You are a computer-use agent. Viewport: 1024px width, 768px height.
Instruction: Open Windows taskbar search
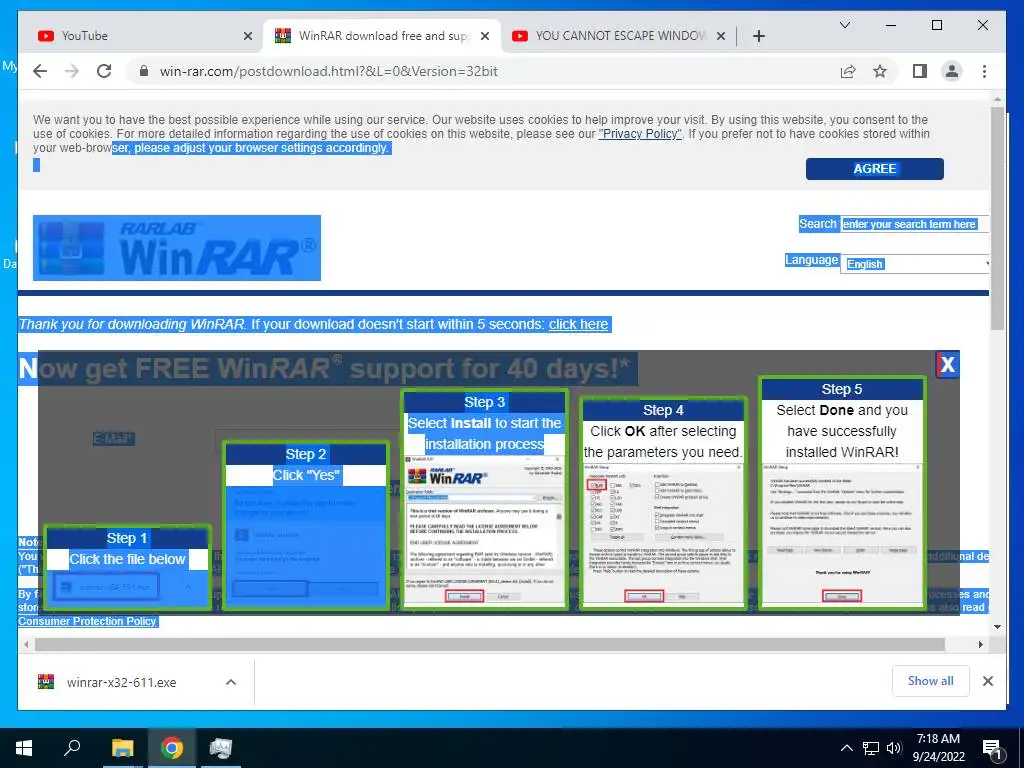(72, 748)
